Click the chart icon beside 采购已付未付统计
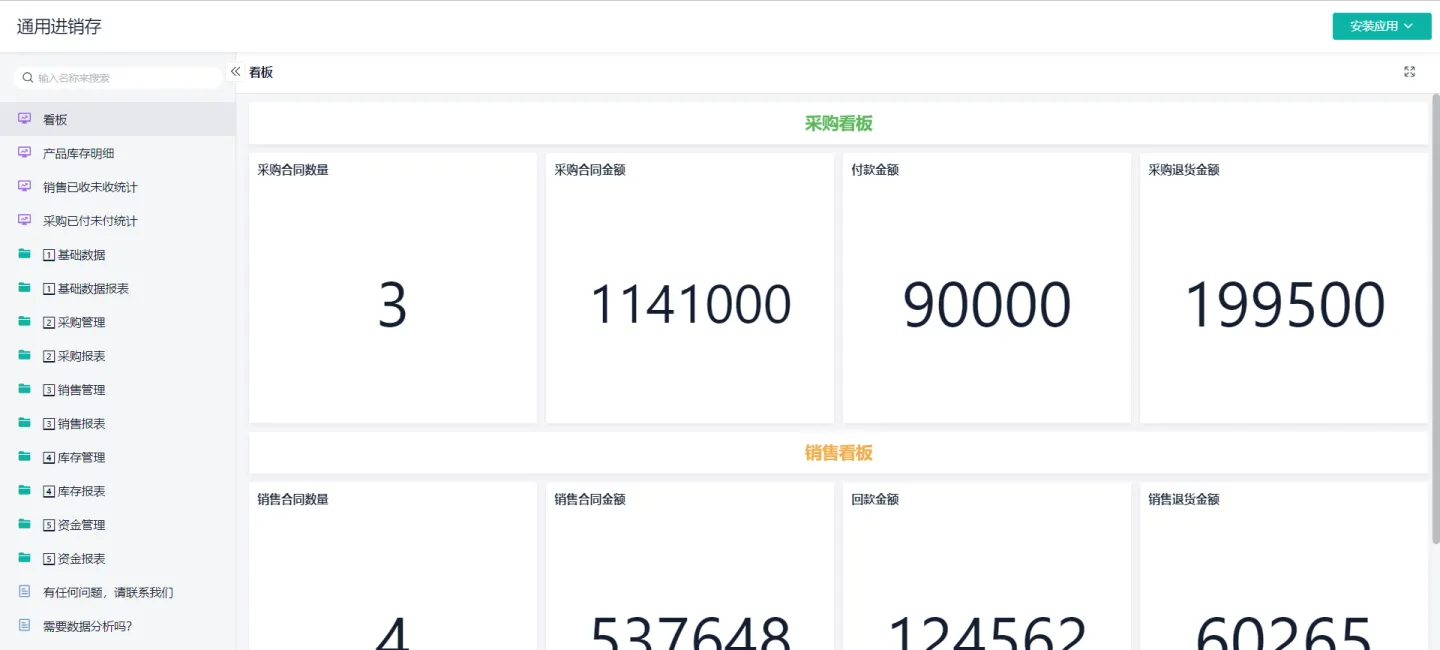 25,220
